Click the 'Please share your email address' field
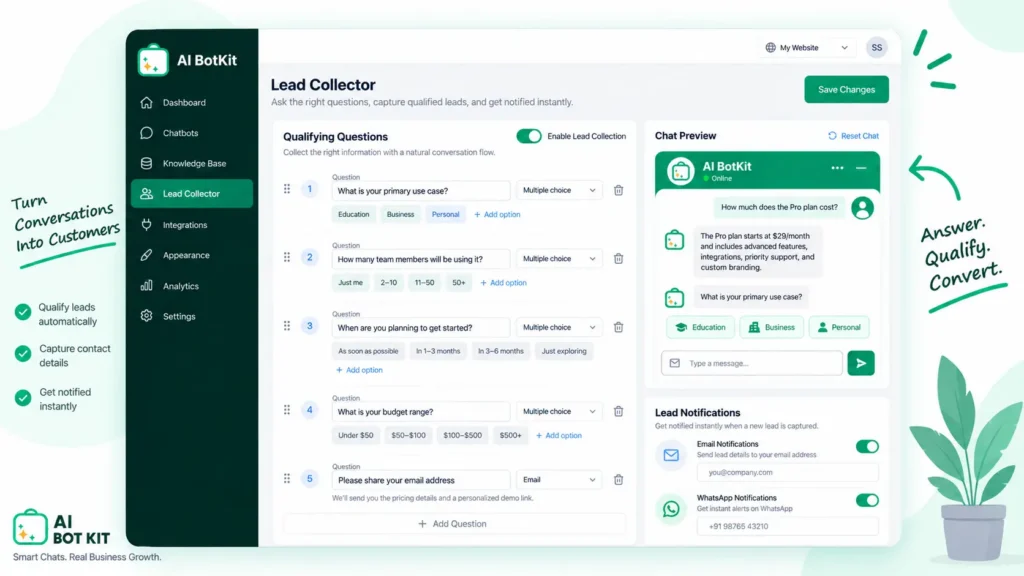 421,480
